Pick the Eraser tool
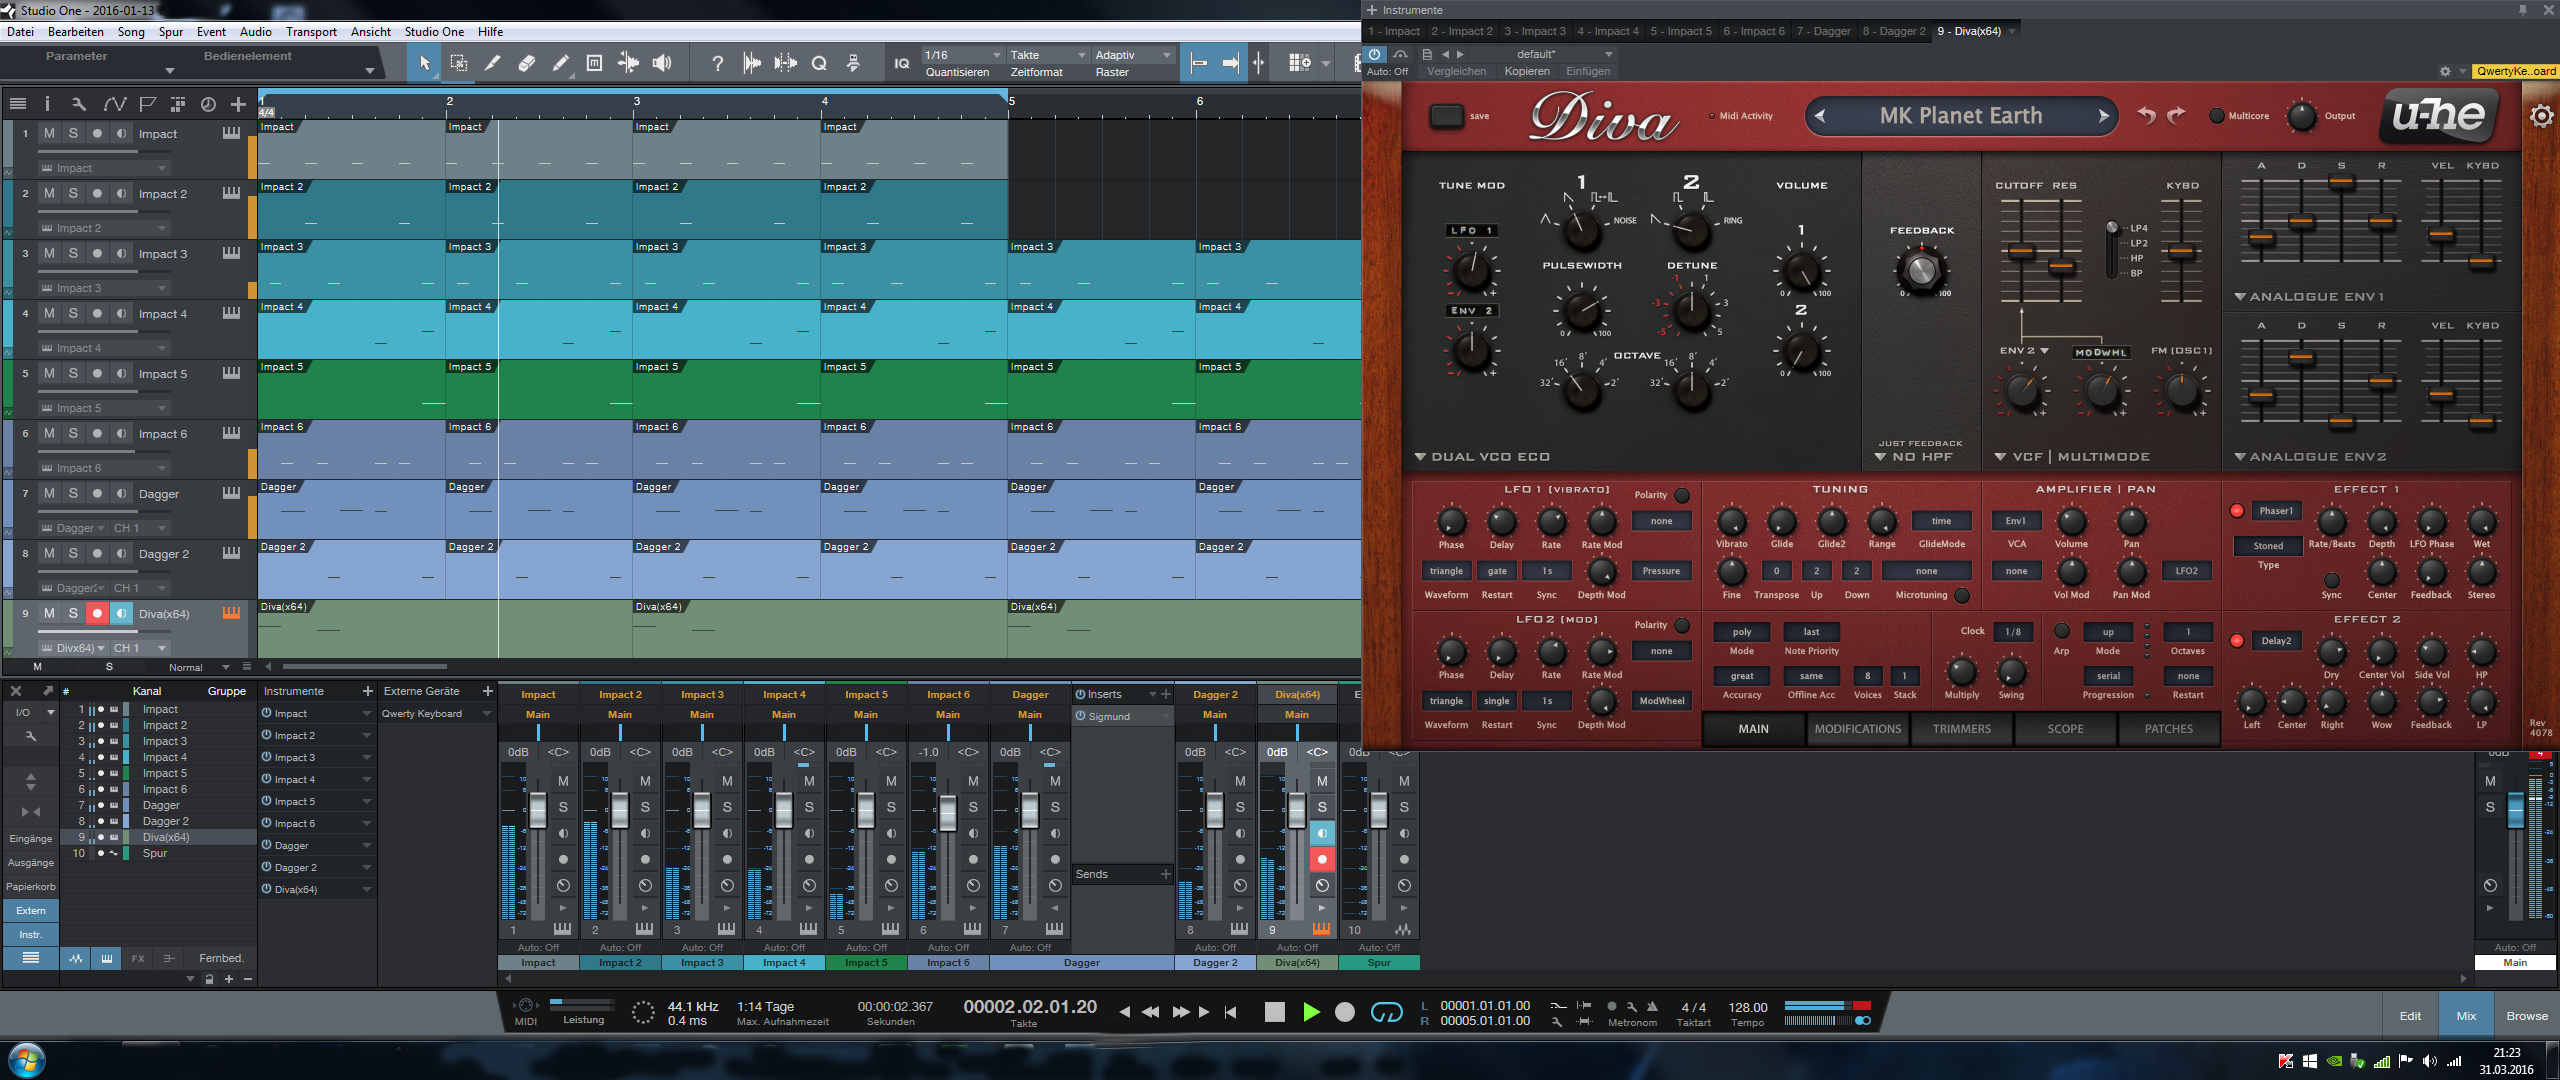 [527, 63]
